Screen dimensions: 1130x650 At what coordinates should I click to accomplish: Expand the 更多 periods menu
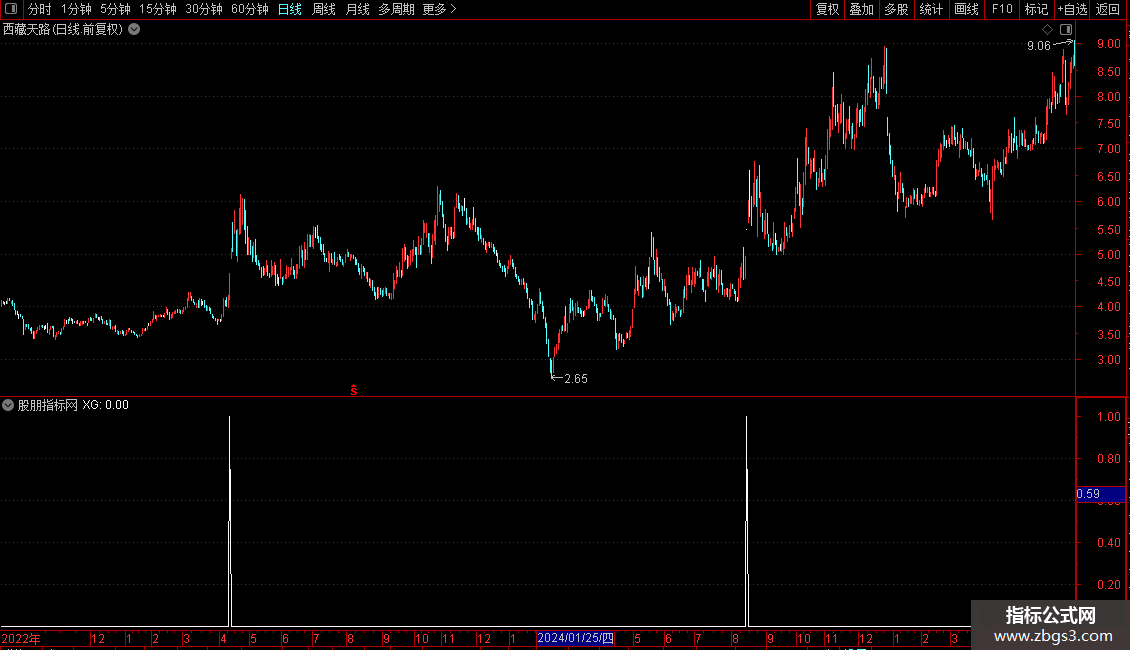coord(439,9)
